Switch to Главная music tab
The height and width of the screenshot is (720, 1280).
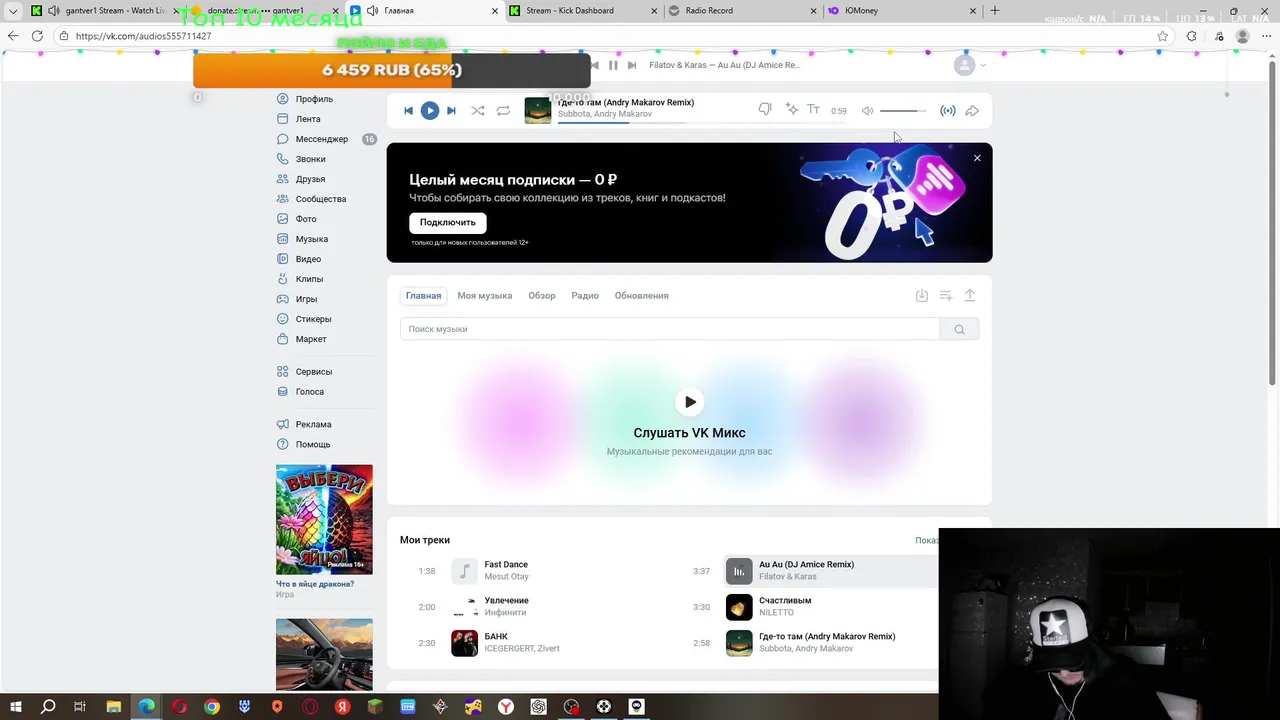point(423,296)
